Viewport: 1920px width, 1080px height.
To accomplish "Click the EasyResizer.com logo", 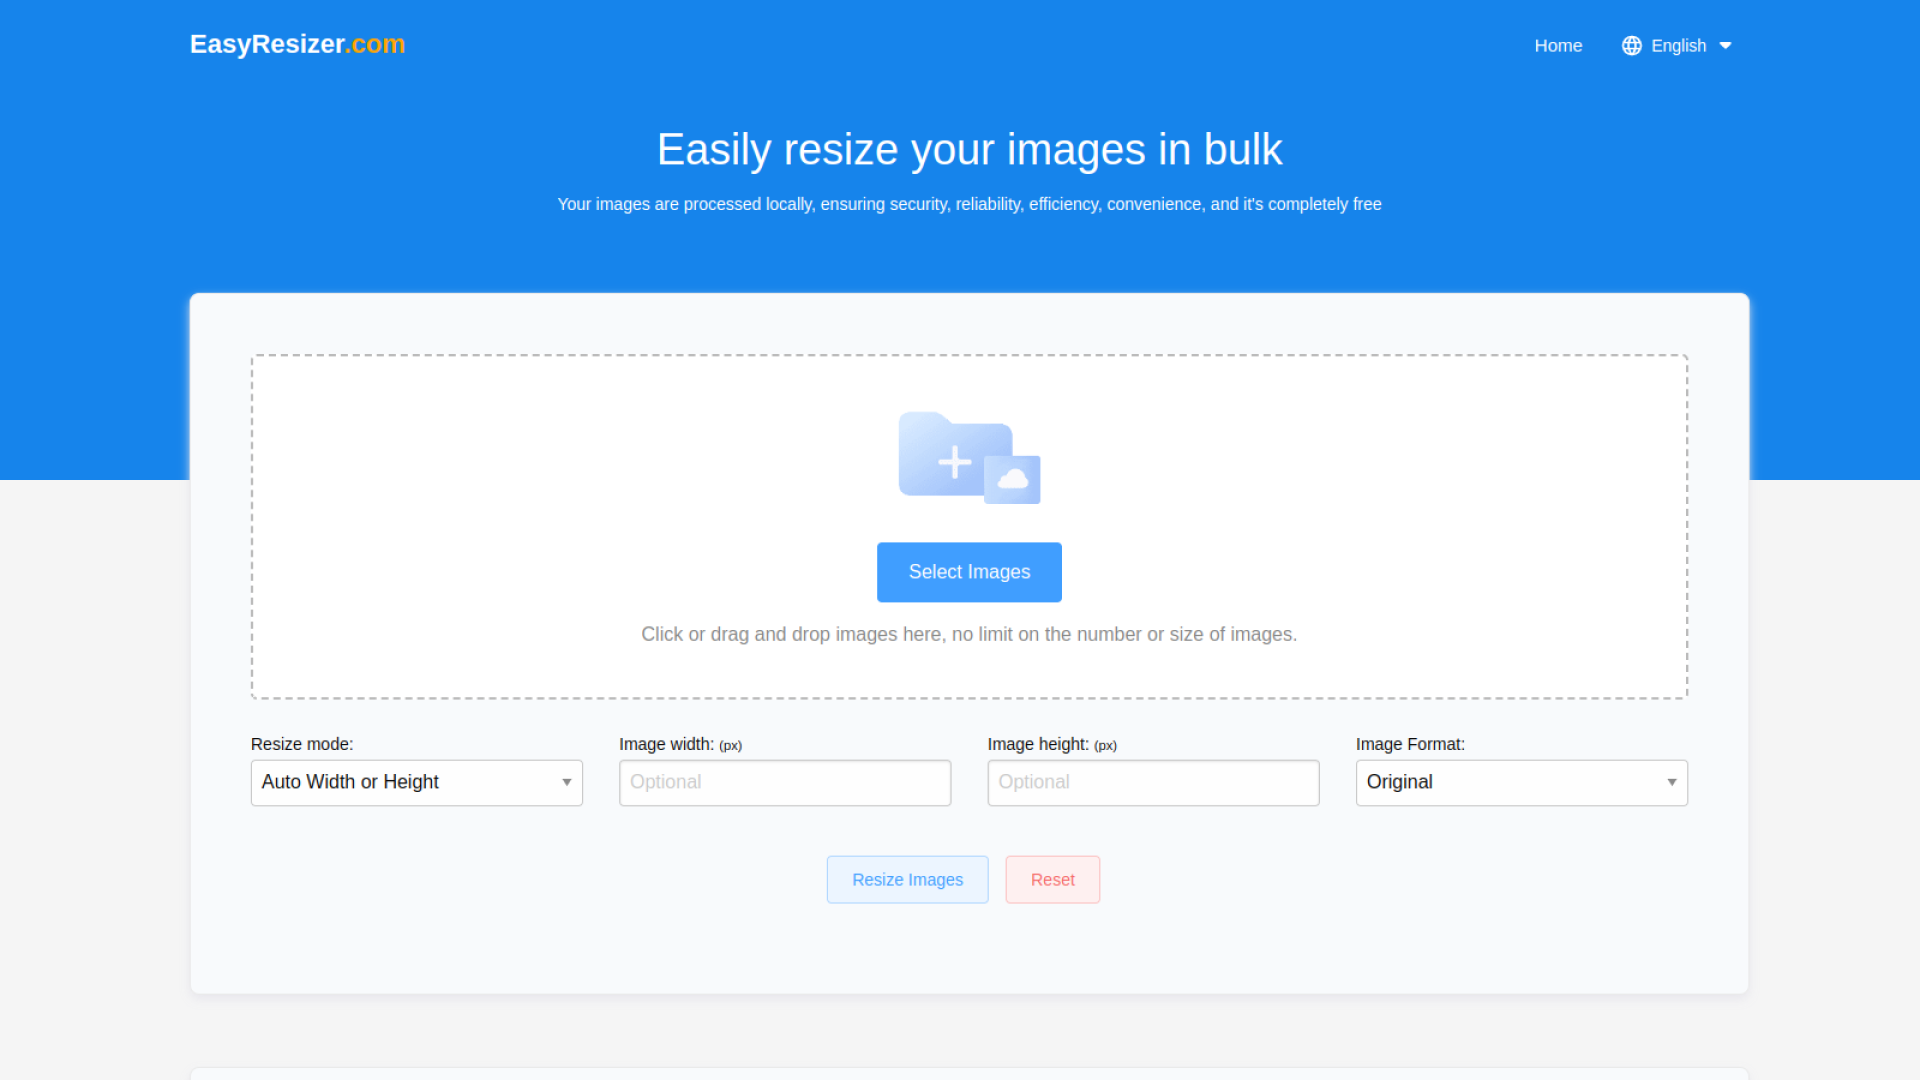I will tap(297, 44).
